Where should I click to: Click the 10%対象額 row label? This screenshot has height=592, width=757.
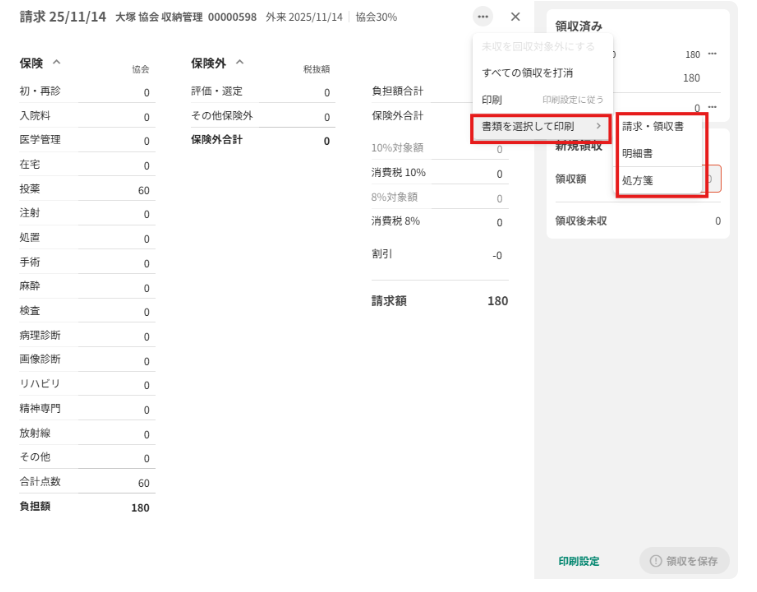coord(397,148)
